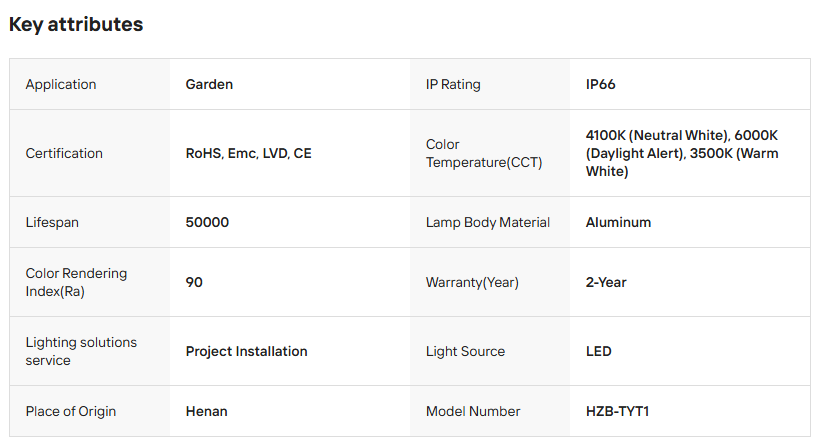Select the HZB-TYT1 model number

tap(618, 412)
